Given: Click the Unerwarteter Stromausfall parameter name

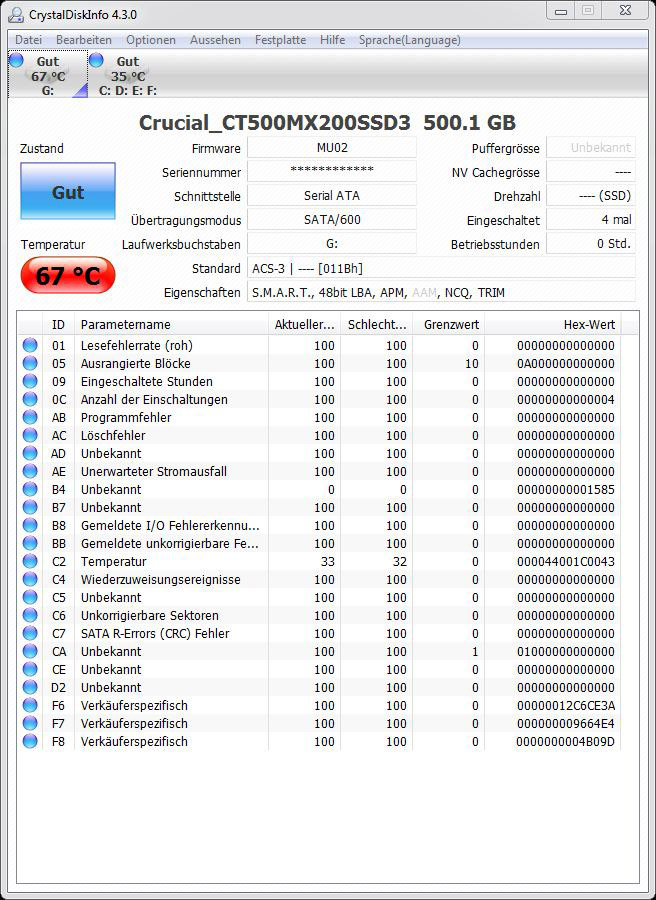Looking at the screenshot, I should coord(154,471).
